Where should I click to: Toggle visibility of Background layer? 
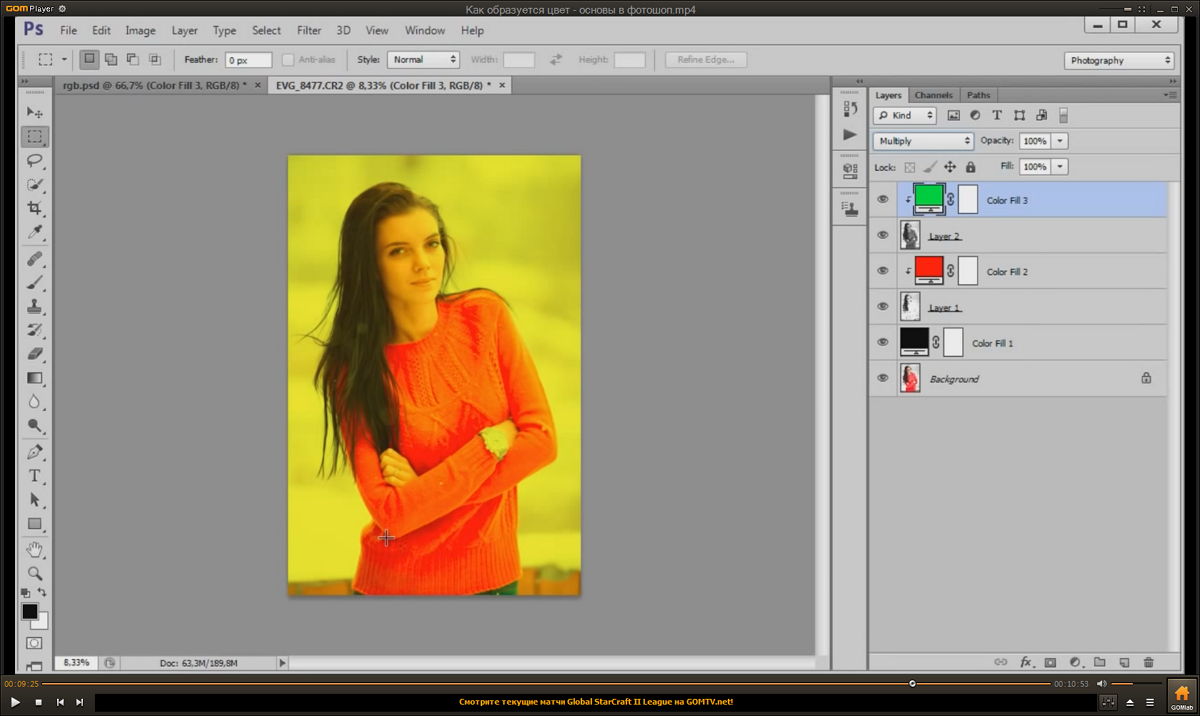[x=882, y=379]
